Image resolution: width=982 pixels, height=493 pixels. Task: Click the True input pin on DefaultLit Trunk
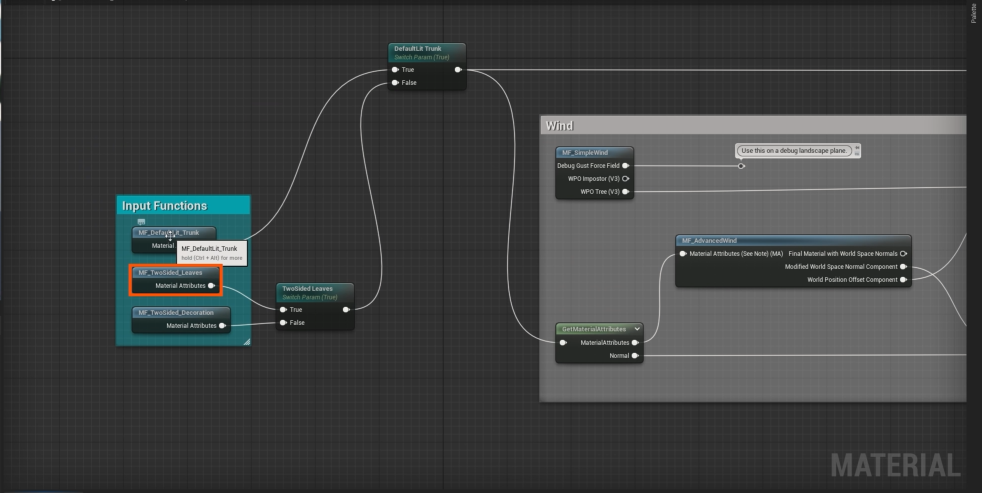tap(395, 70)
